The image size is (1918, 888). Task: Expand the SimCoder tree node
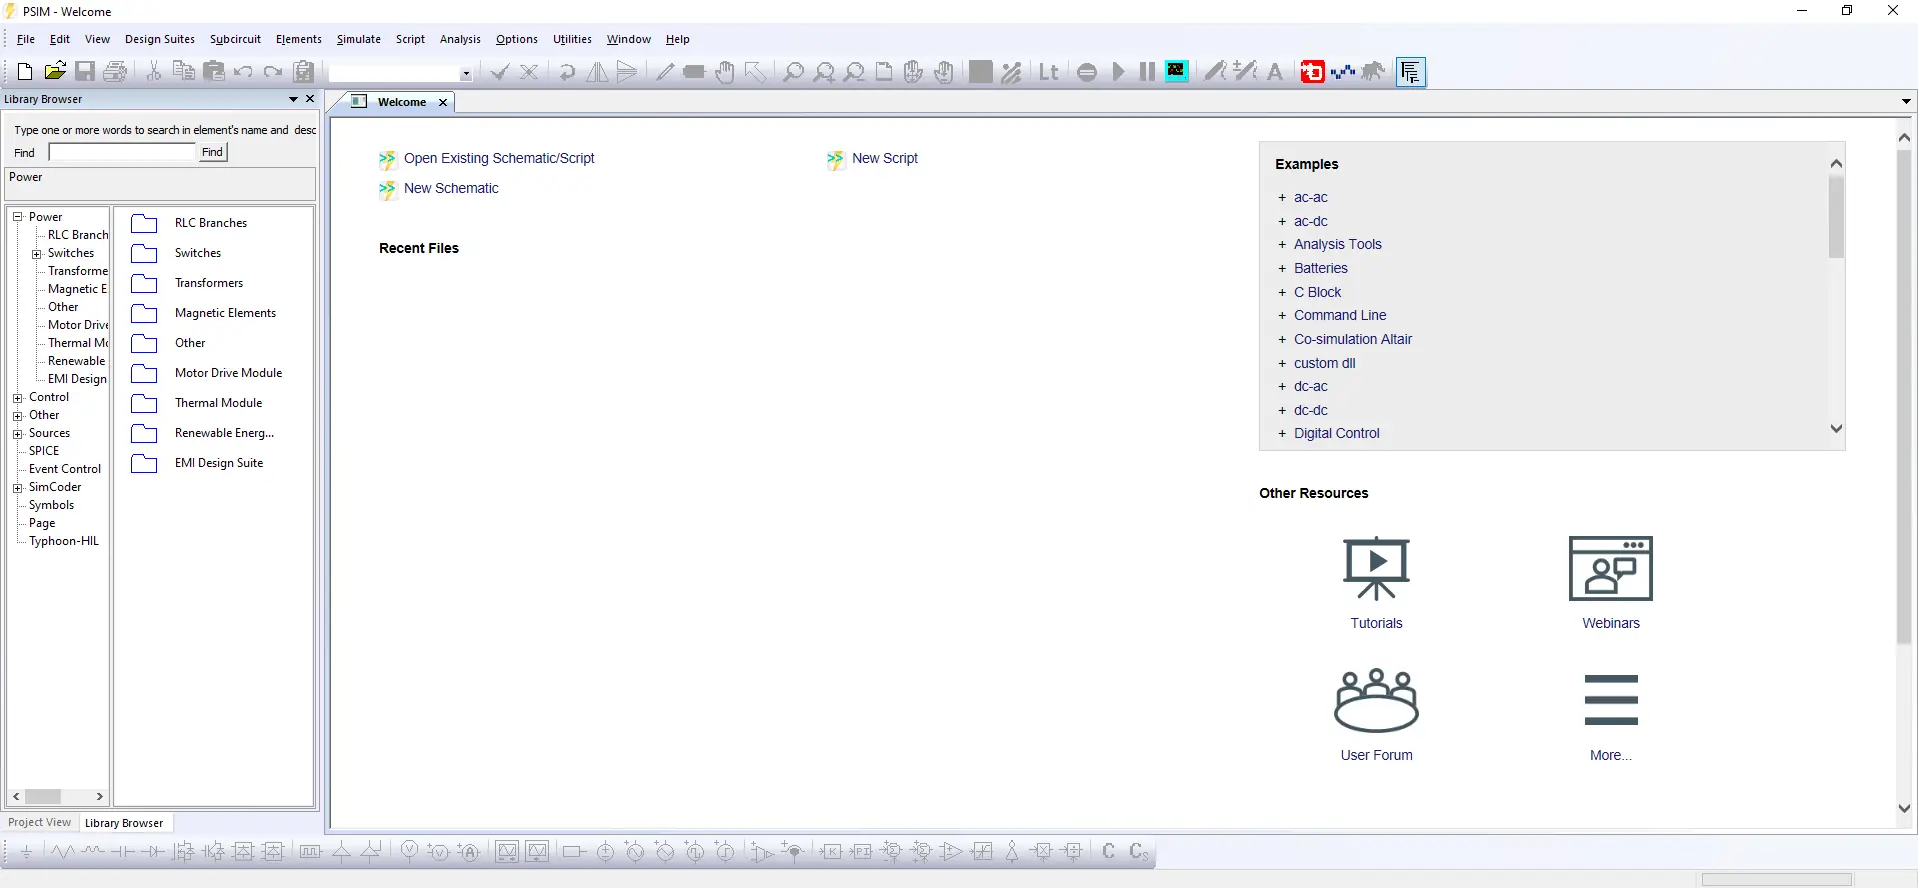pyautogui.click(x=17, y=488)
